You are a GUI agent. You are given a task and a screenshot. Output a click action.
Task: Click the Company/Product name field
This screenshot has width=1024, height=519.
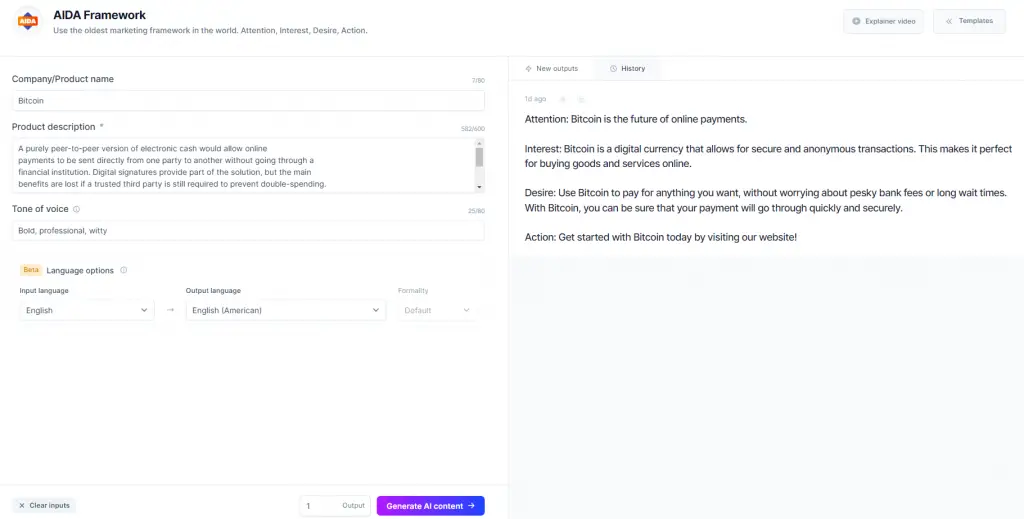248,101
